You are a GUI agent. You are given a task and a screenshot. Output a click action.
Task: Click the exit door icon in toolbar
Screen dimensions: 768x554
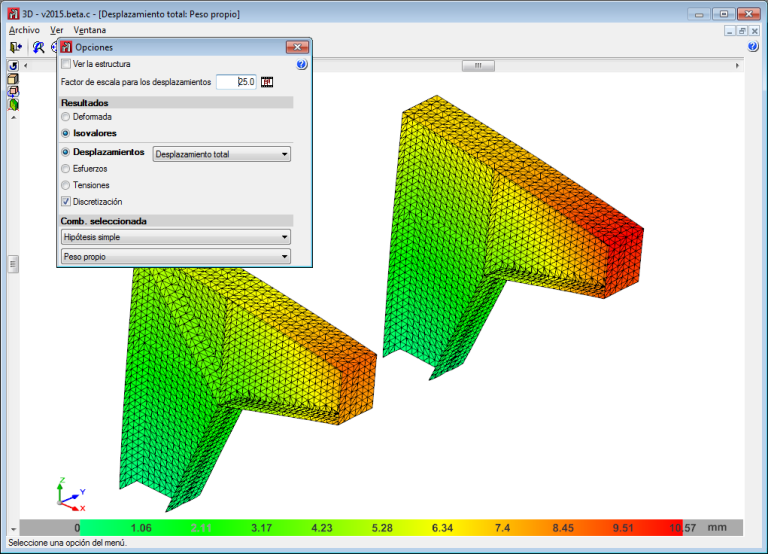pyautogui.click(x=16, y=47)
